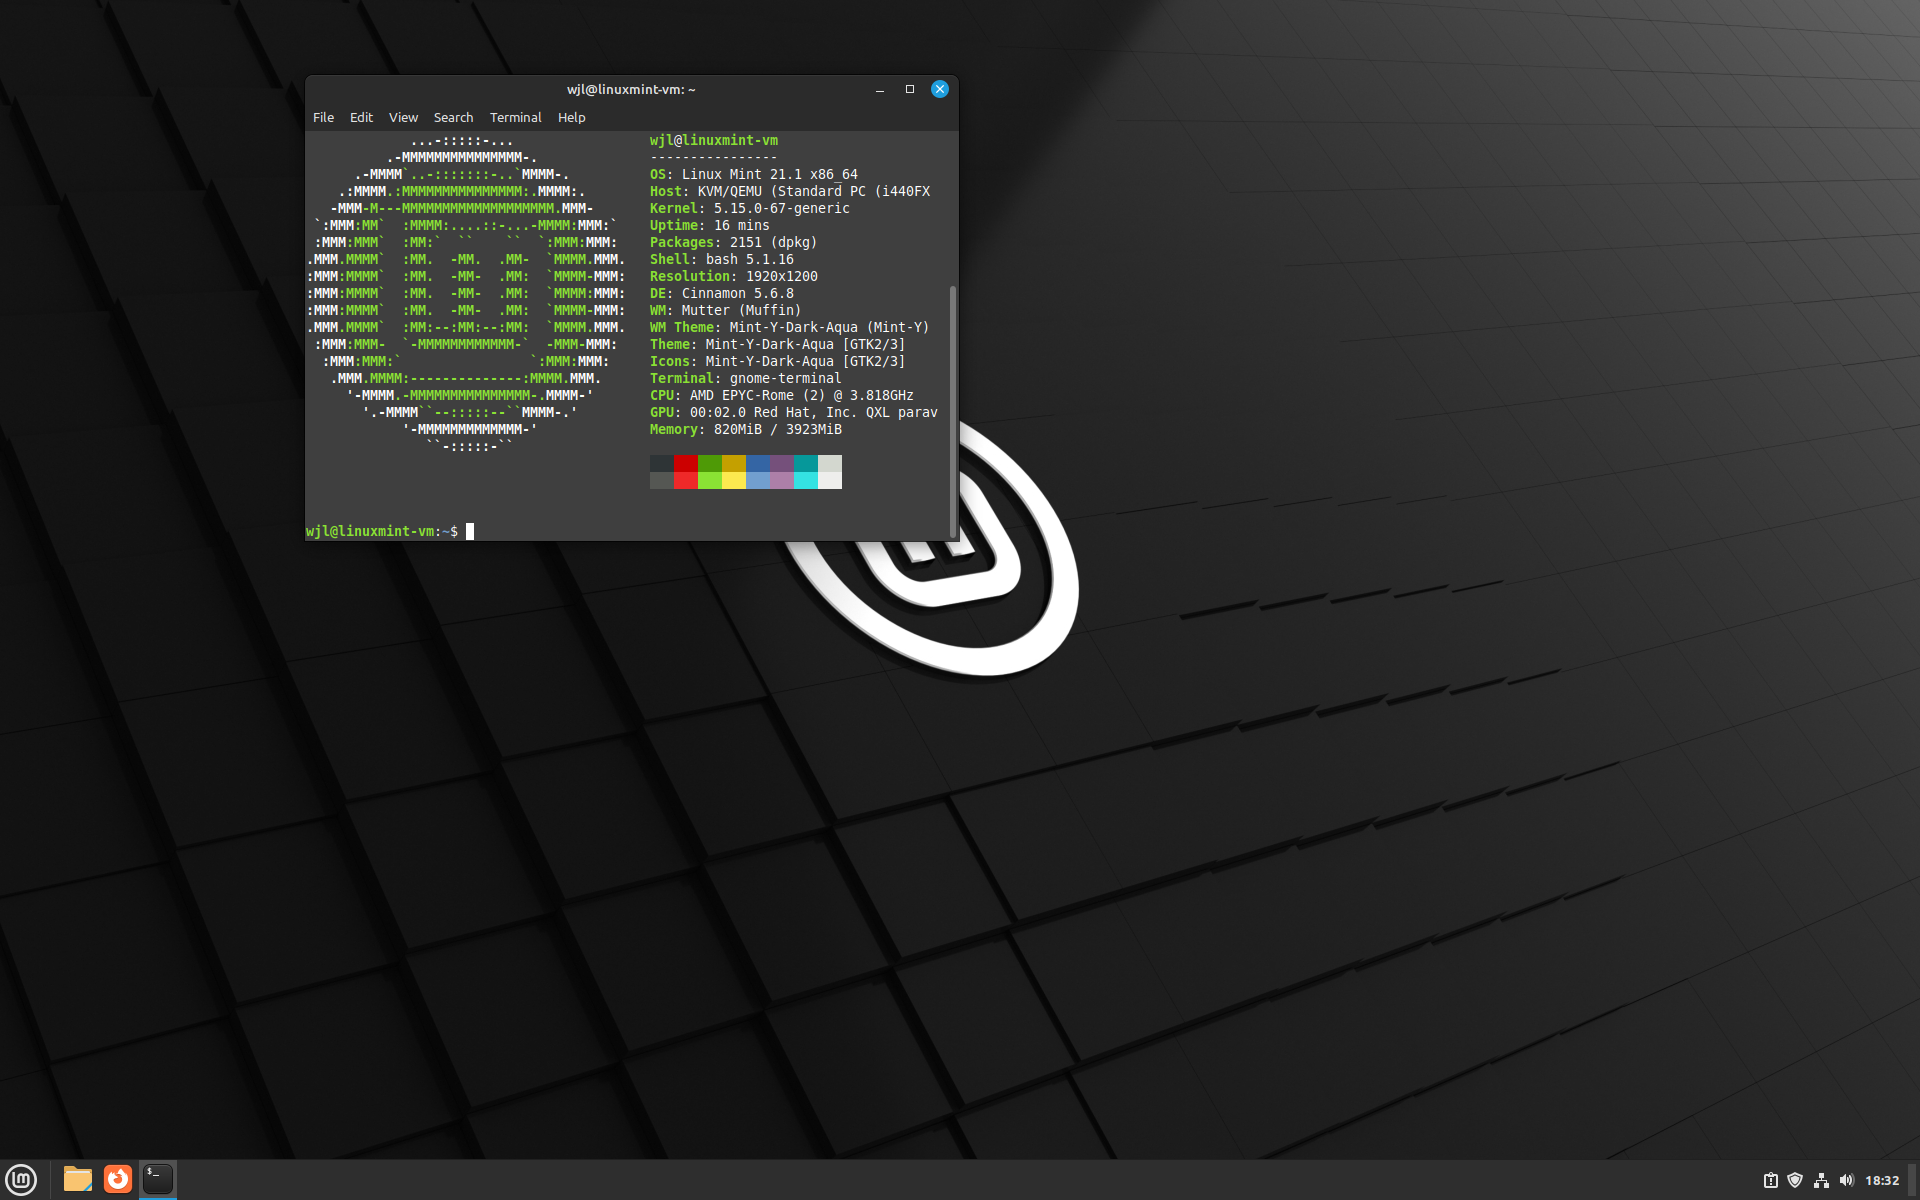Image resolution: width=1920 pixels, height=1200 pixels.
Task: Open the calendar from the 18:32 clock
Action: (1882, 1181)
